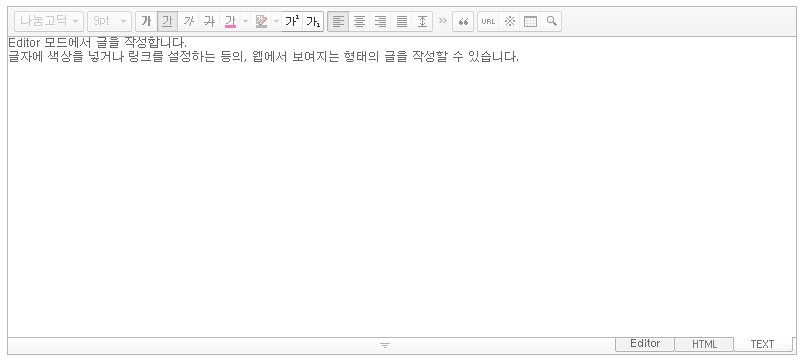
Task: Open the special characters picker
Action: coord(509,22)
